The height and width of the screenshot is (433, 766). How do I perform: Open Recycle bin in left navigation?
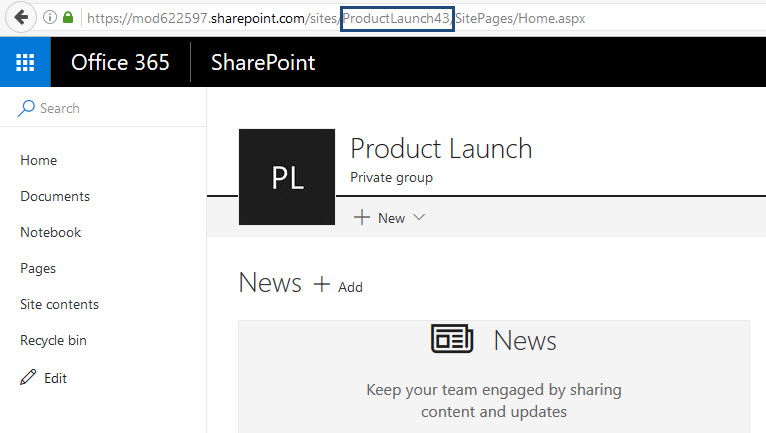tap(53, 341)
